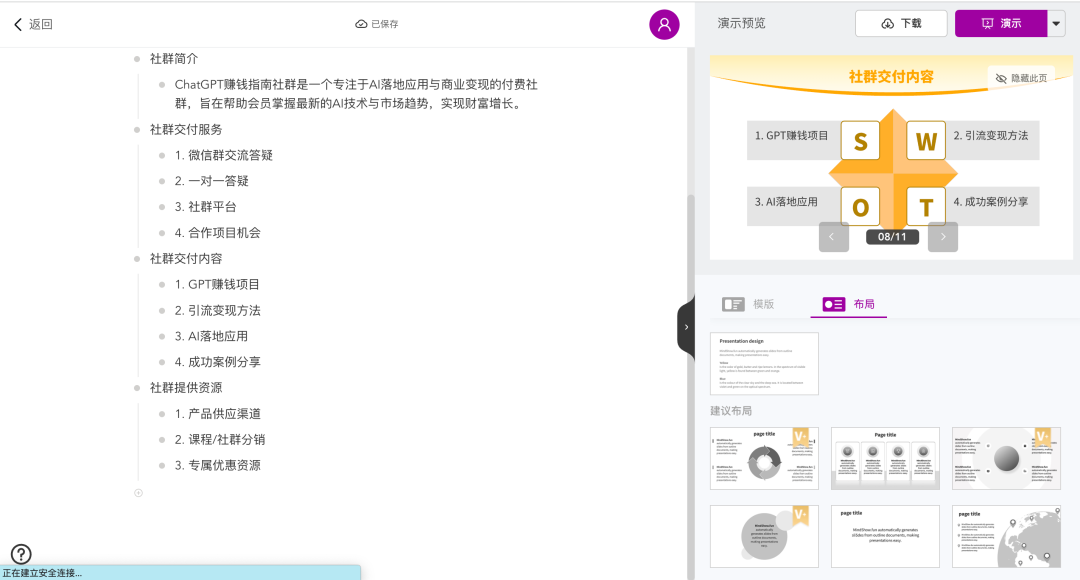Click the 返回 back label
The image size is (1080, 580).
[x=41, y=24]
